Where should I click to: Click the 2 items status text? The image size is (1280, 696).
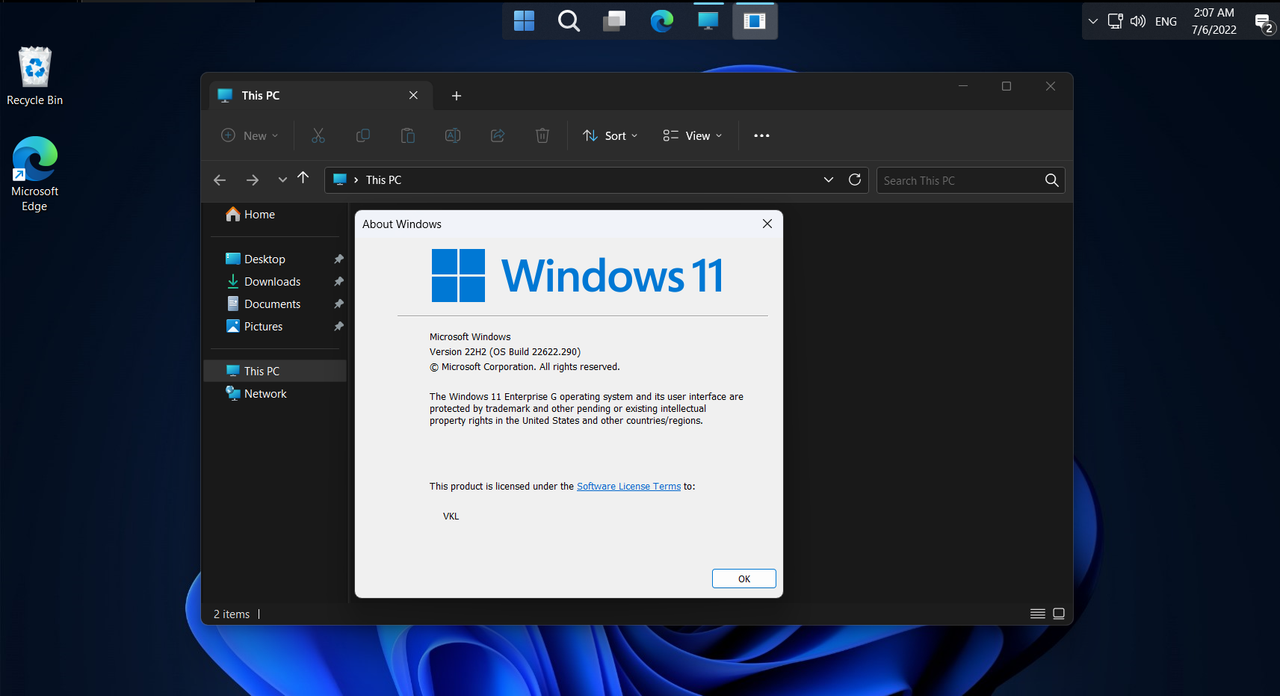point(232,614)
